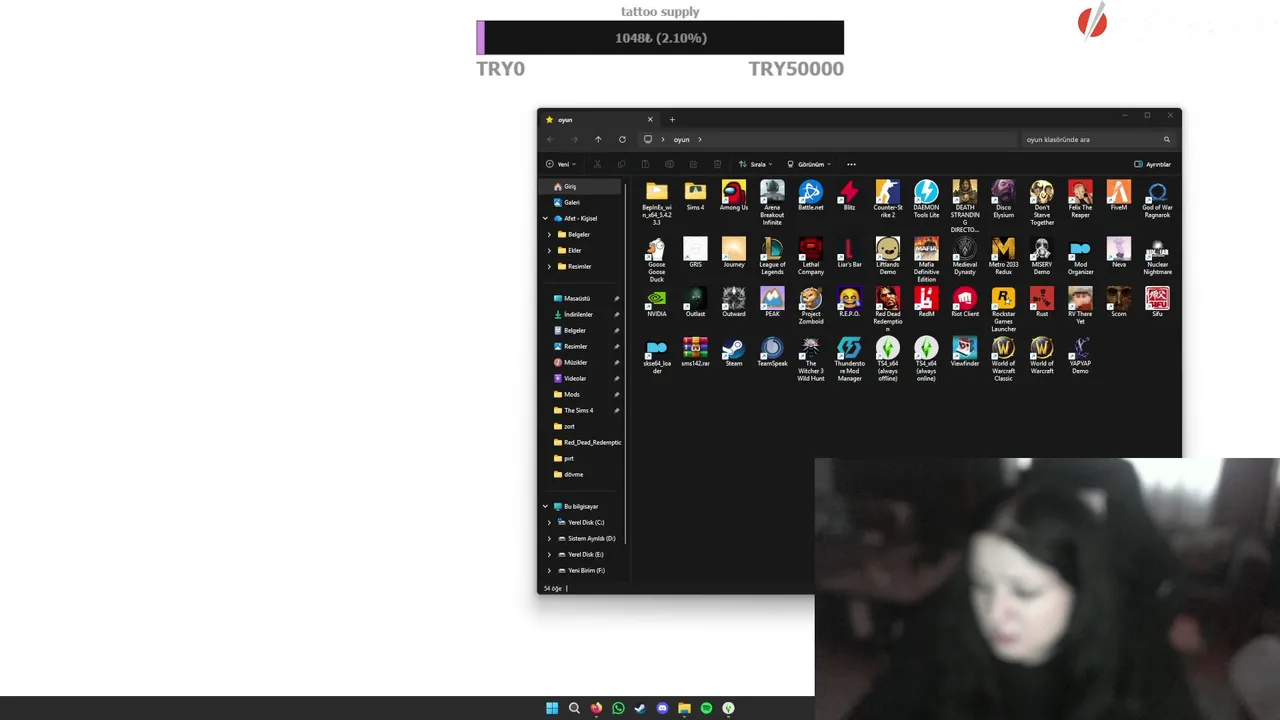
Task: Select the NVIDIA shortcut
Action: 656,303
